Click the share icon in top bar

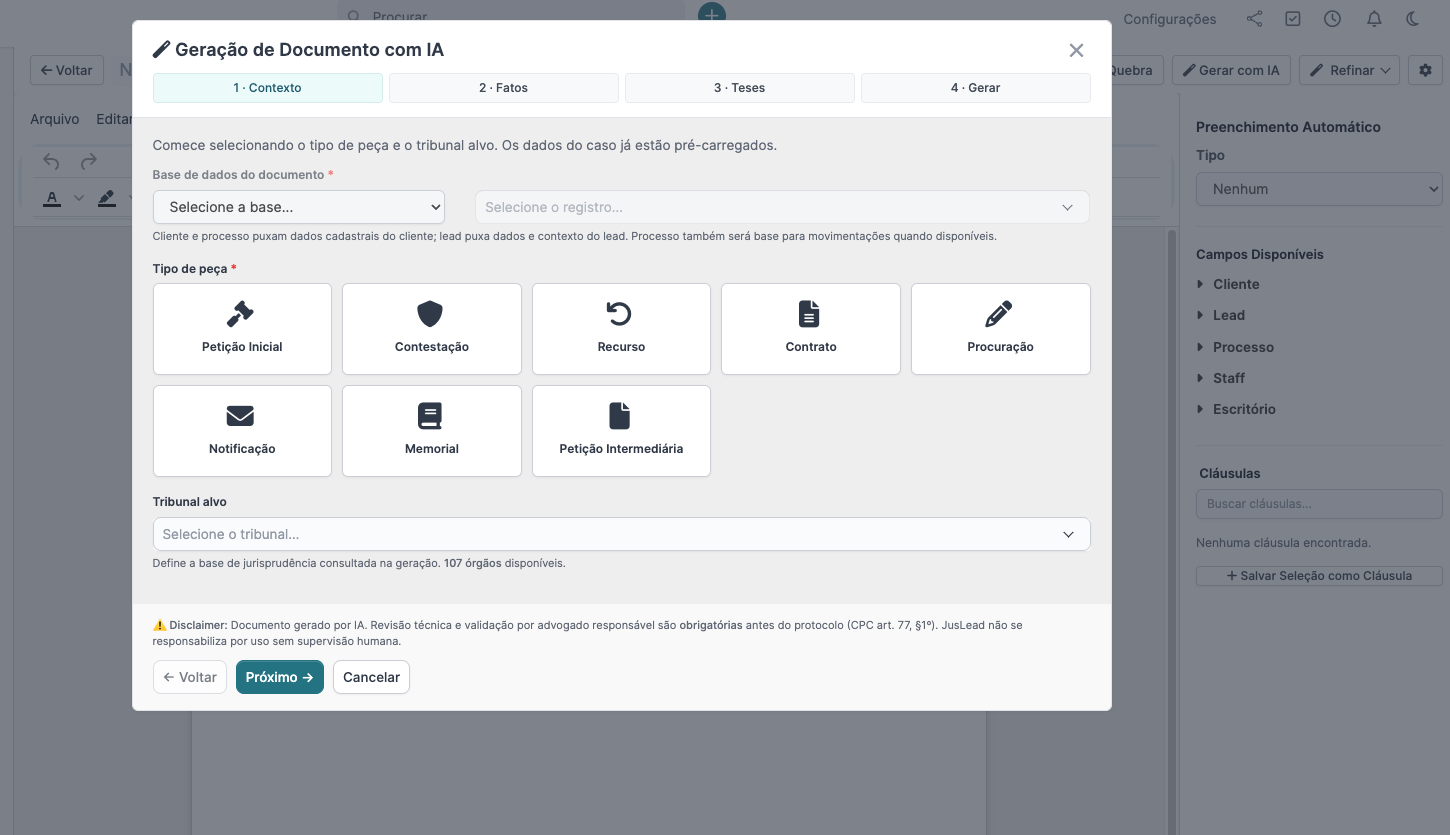(1254, 19)
